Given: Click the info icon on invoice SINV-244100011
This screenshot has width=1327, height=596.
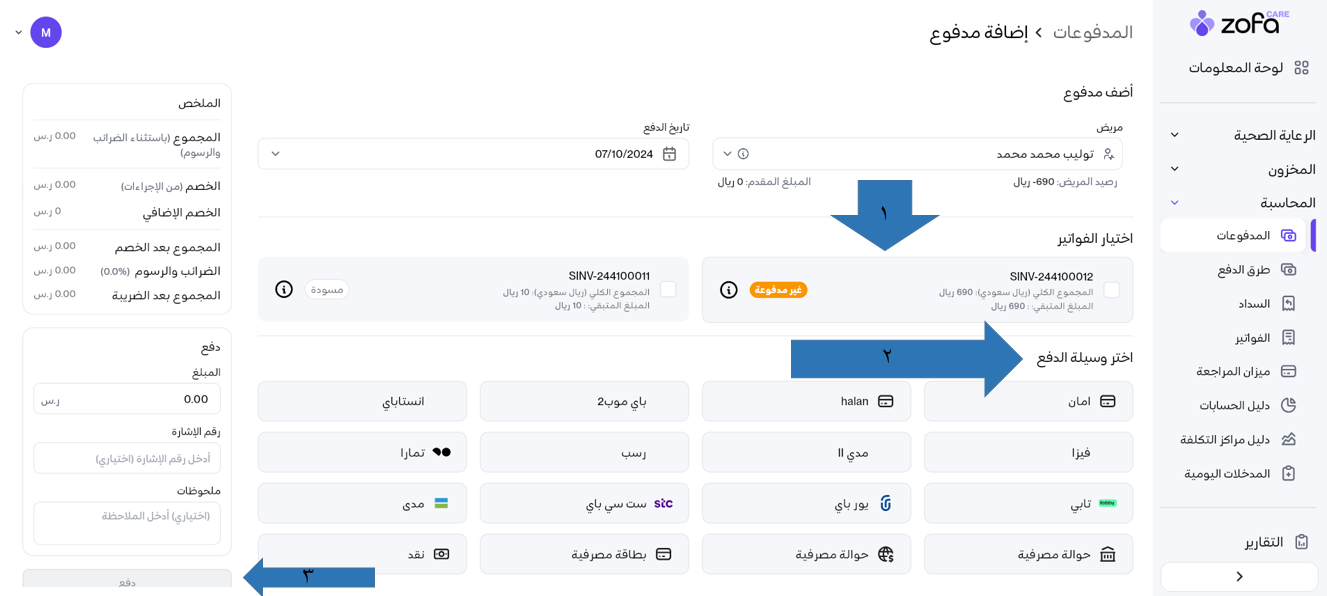Looking at the screenshot, I should pyautogui.click(x=284, y=289).
